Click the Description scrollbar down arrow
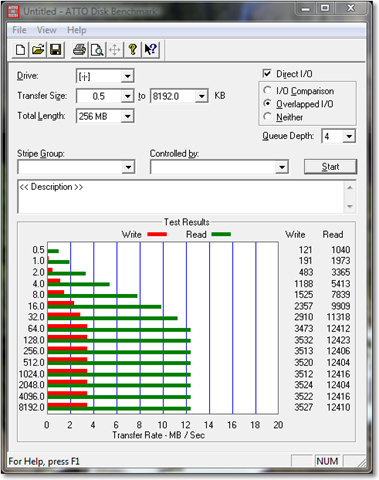 coord(350,206)
